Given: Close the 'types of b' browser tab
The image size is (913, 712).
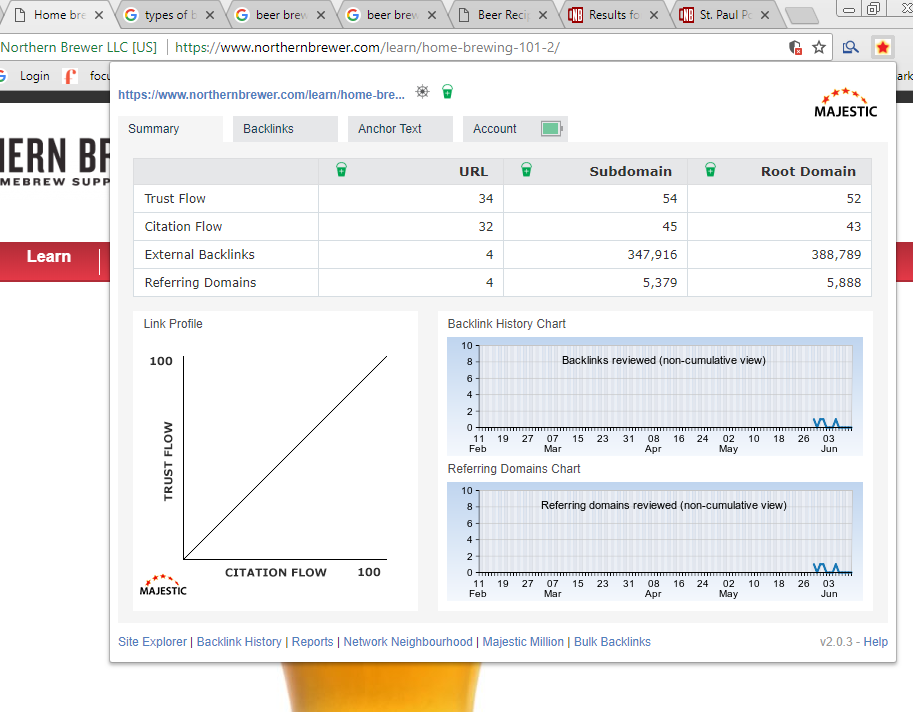Looking at the screenshot, I should tap(210, 15).
